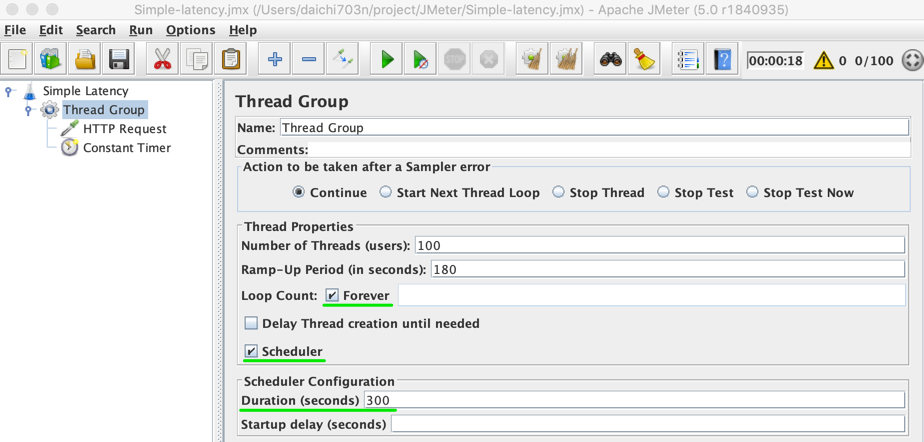Click the Stop sign icon
924x442 pixels.
tap(455, 59)
